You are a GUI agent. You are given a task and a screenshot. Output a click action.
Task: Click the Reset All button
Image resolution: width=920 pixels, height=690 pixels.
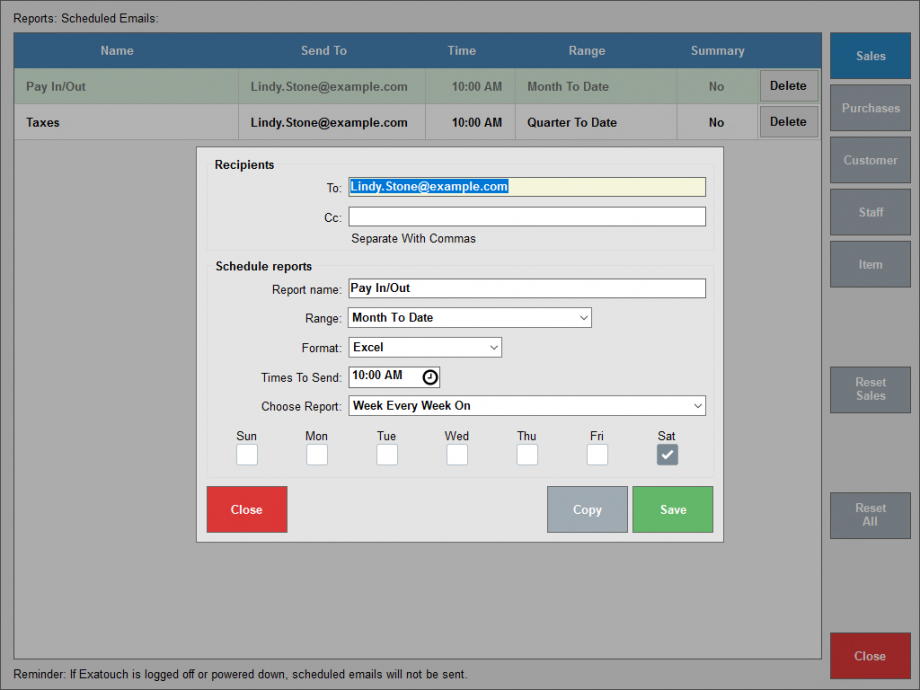click(x=870, y=516)
